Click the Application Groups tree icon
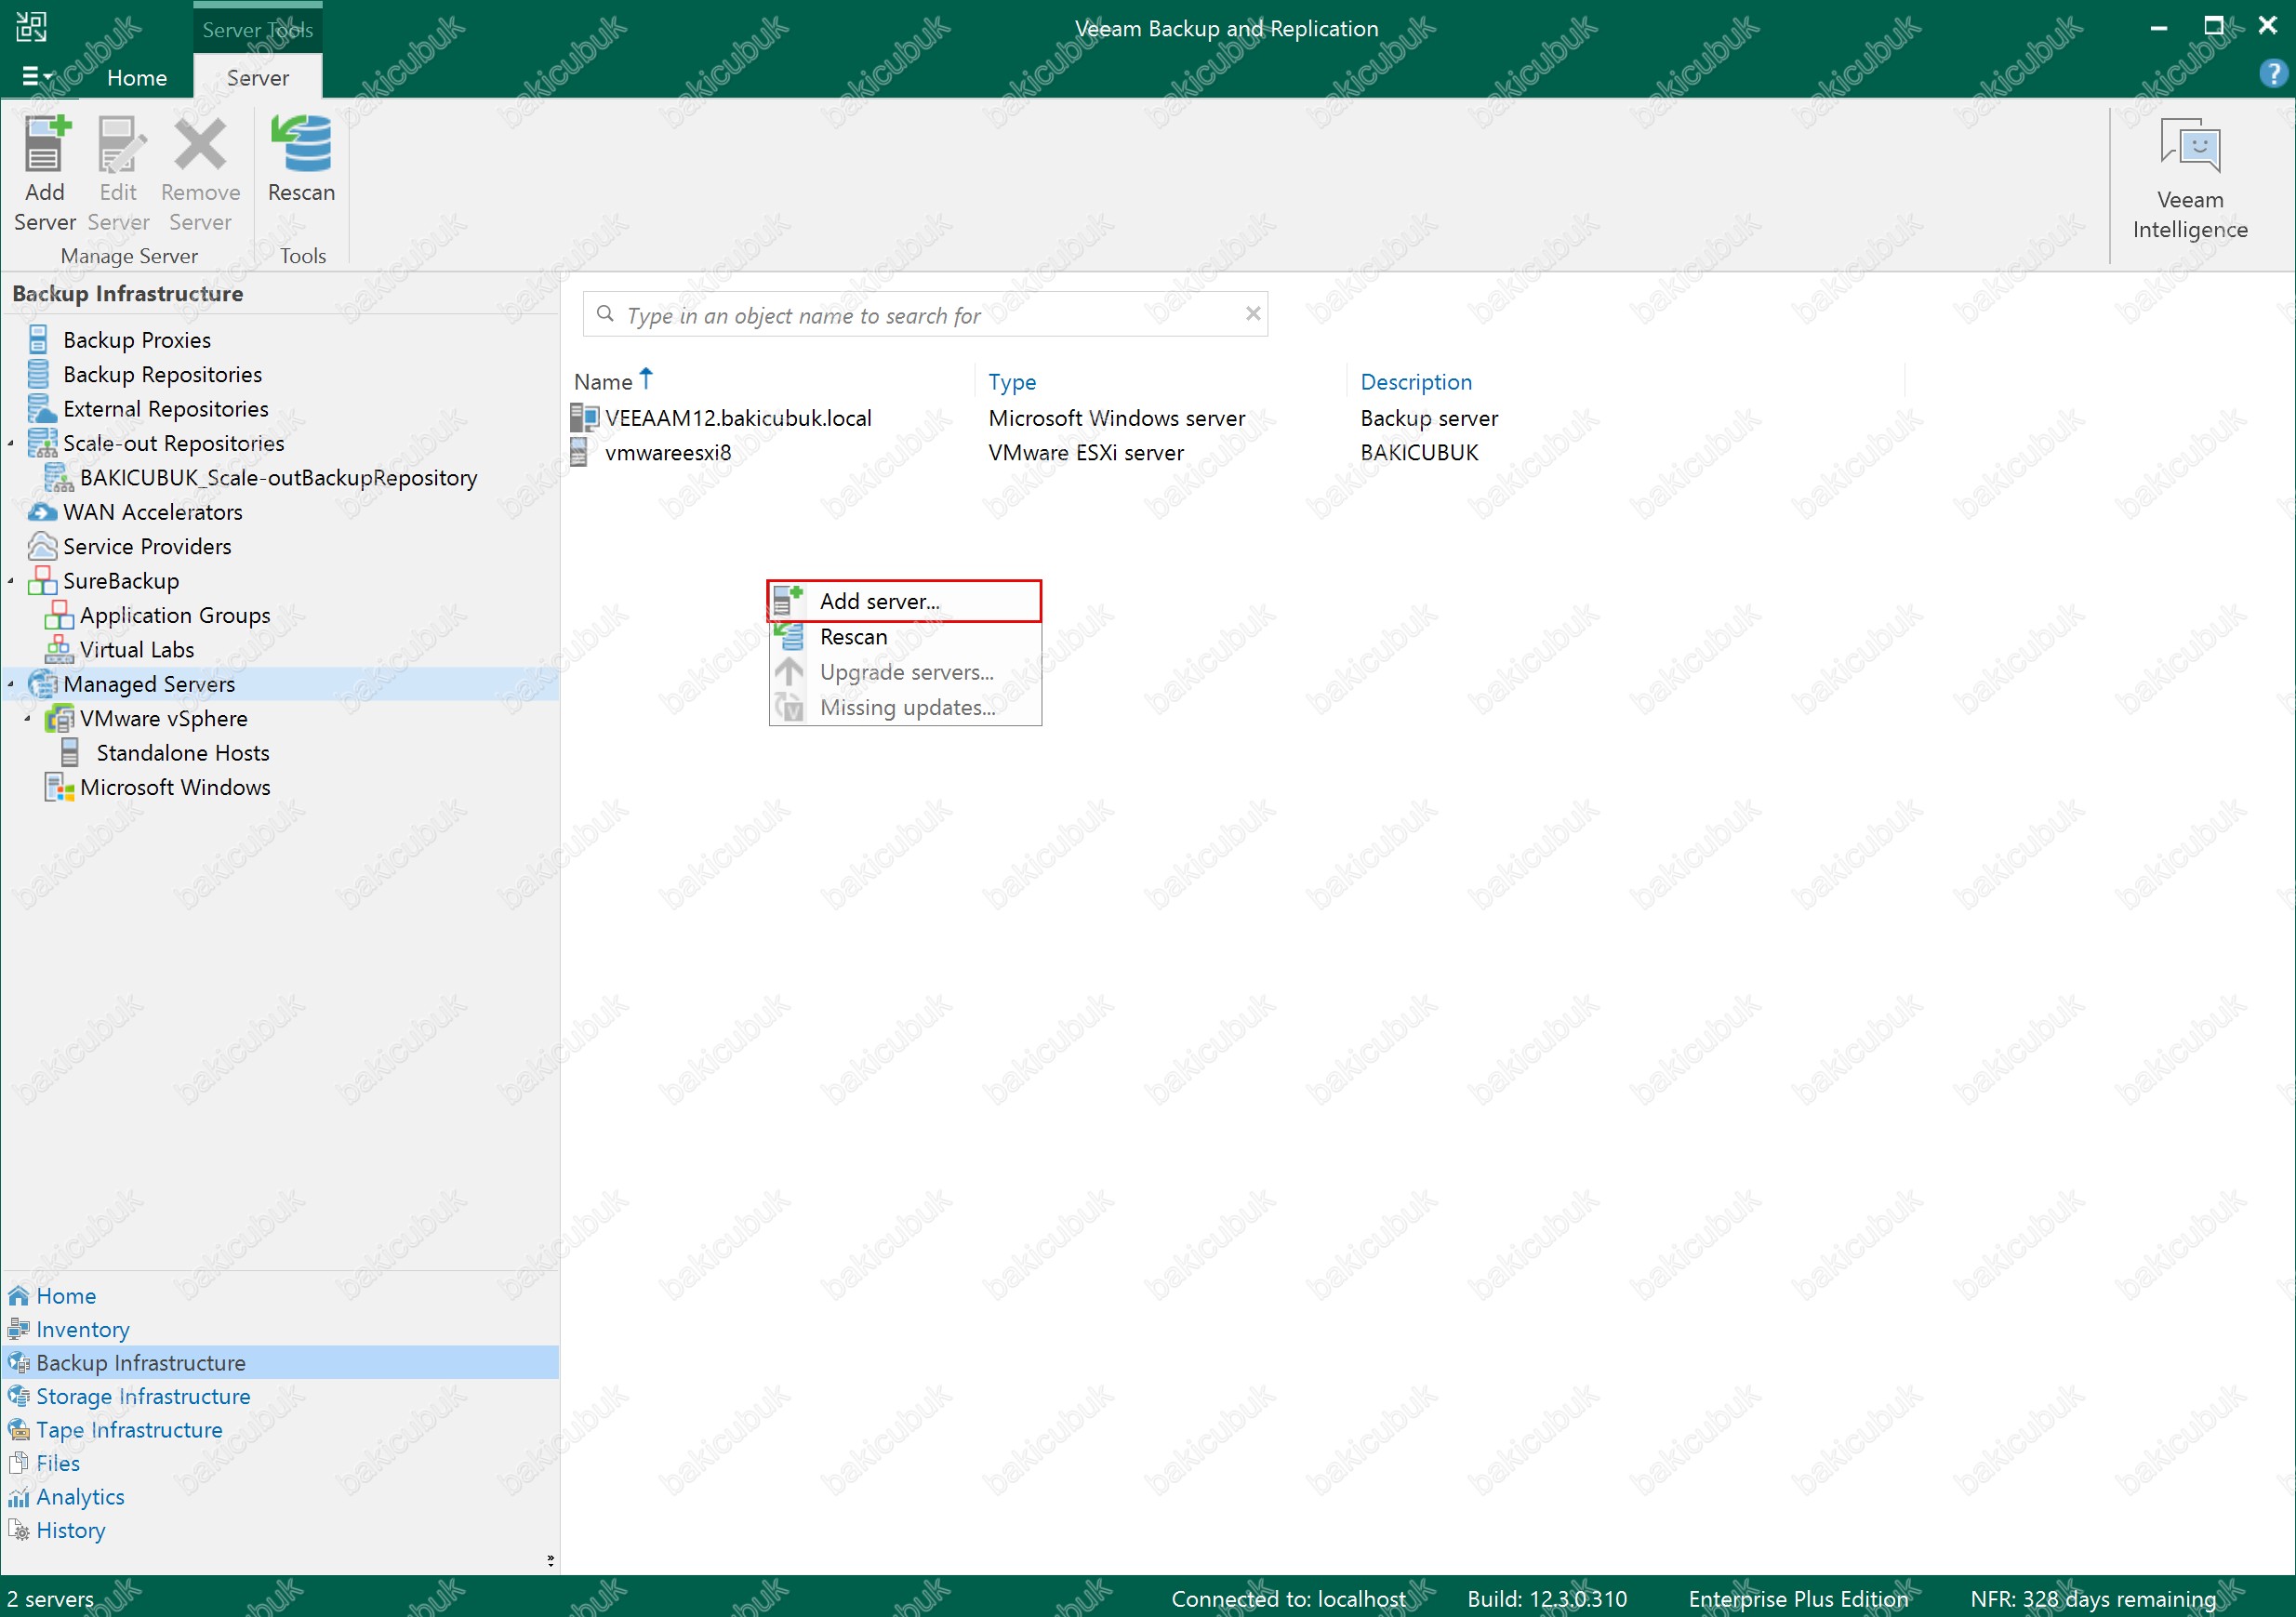Screen dimensions: 2296x1617 coord(59,615)
